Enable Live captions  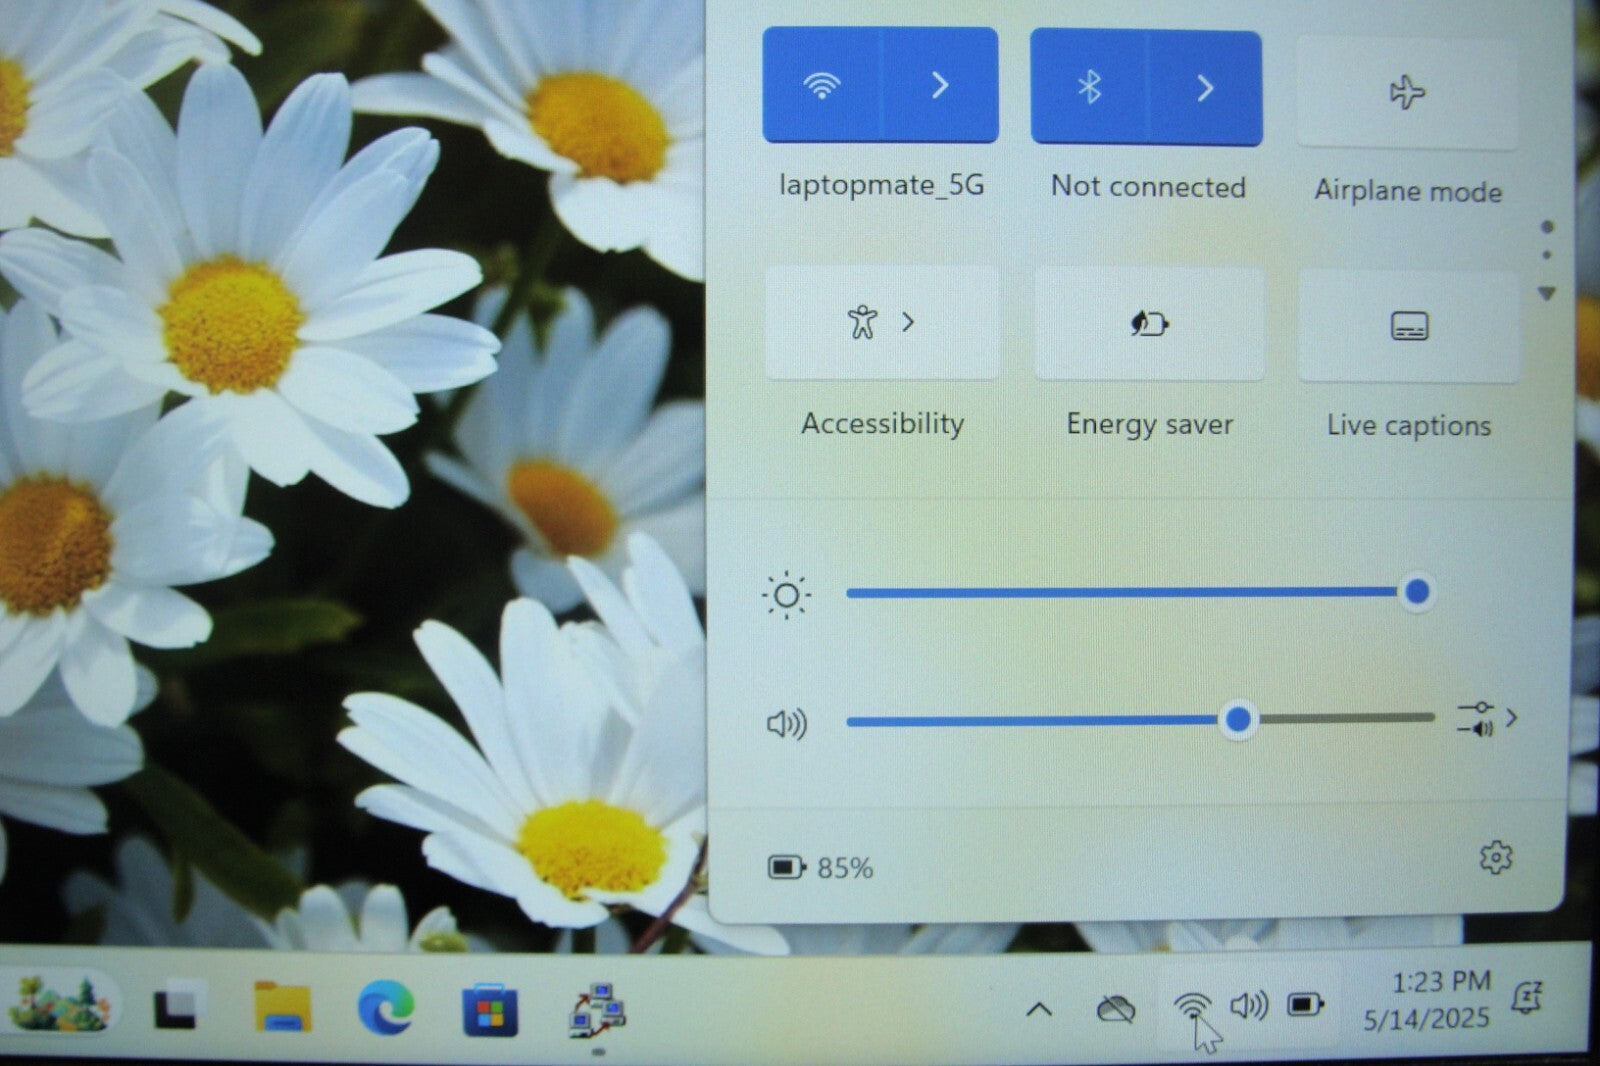[x=1409, y=326]
